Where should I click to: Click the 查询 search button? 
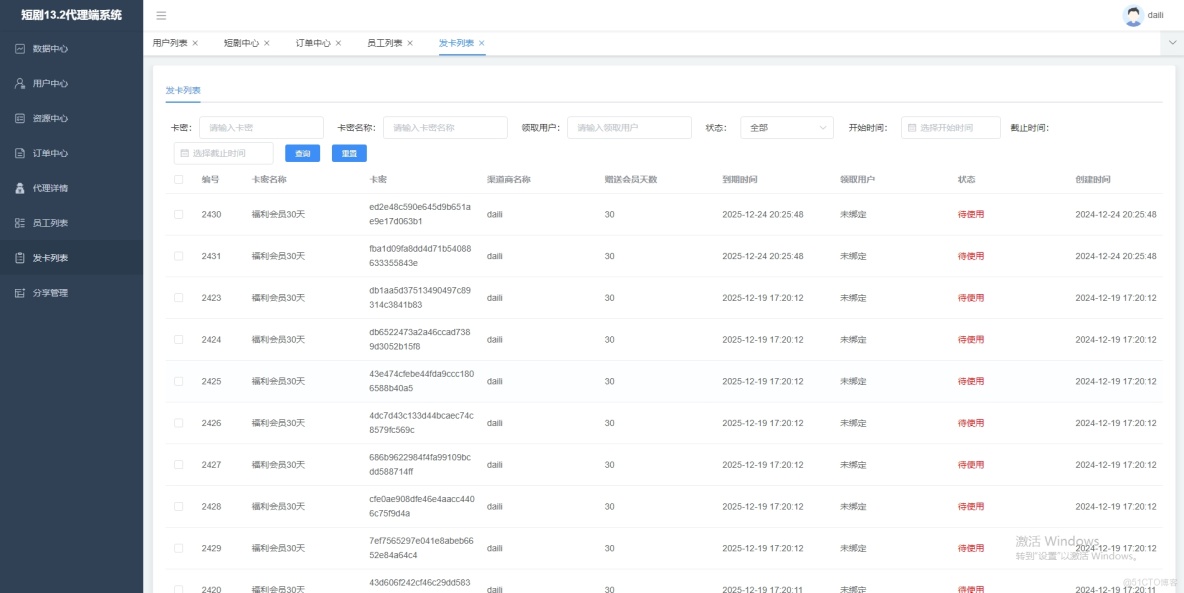(302, 152)
